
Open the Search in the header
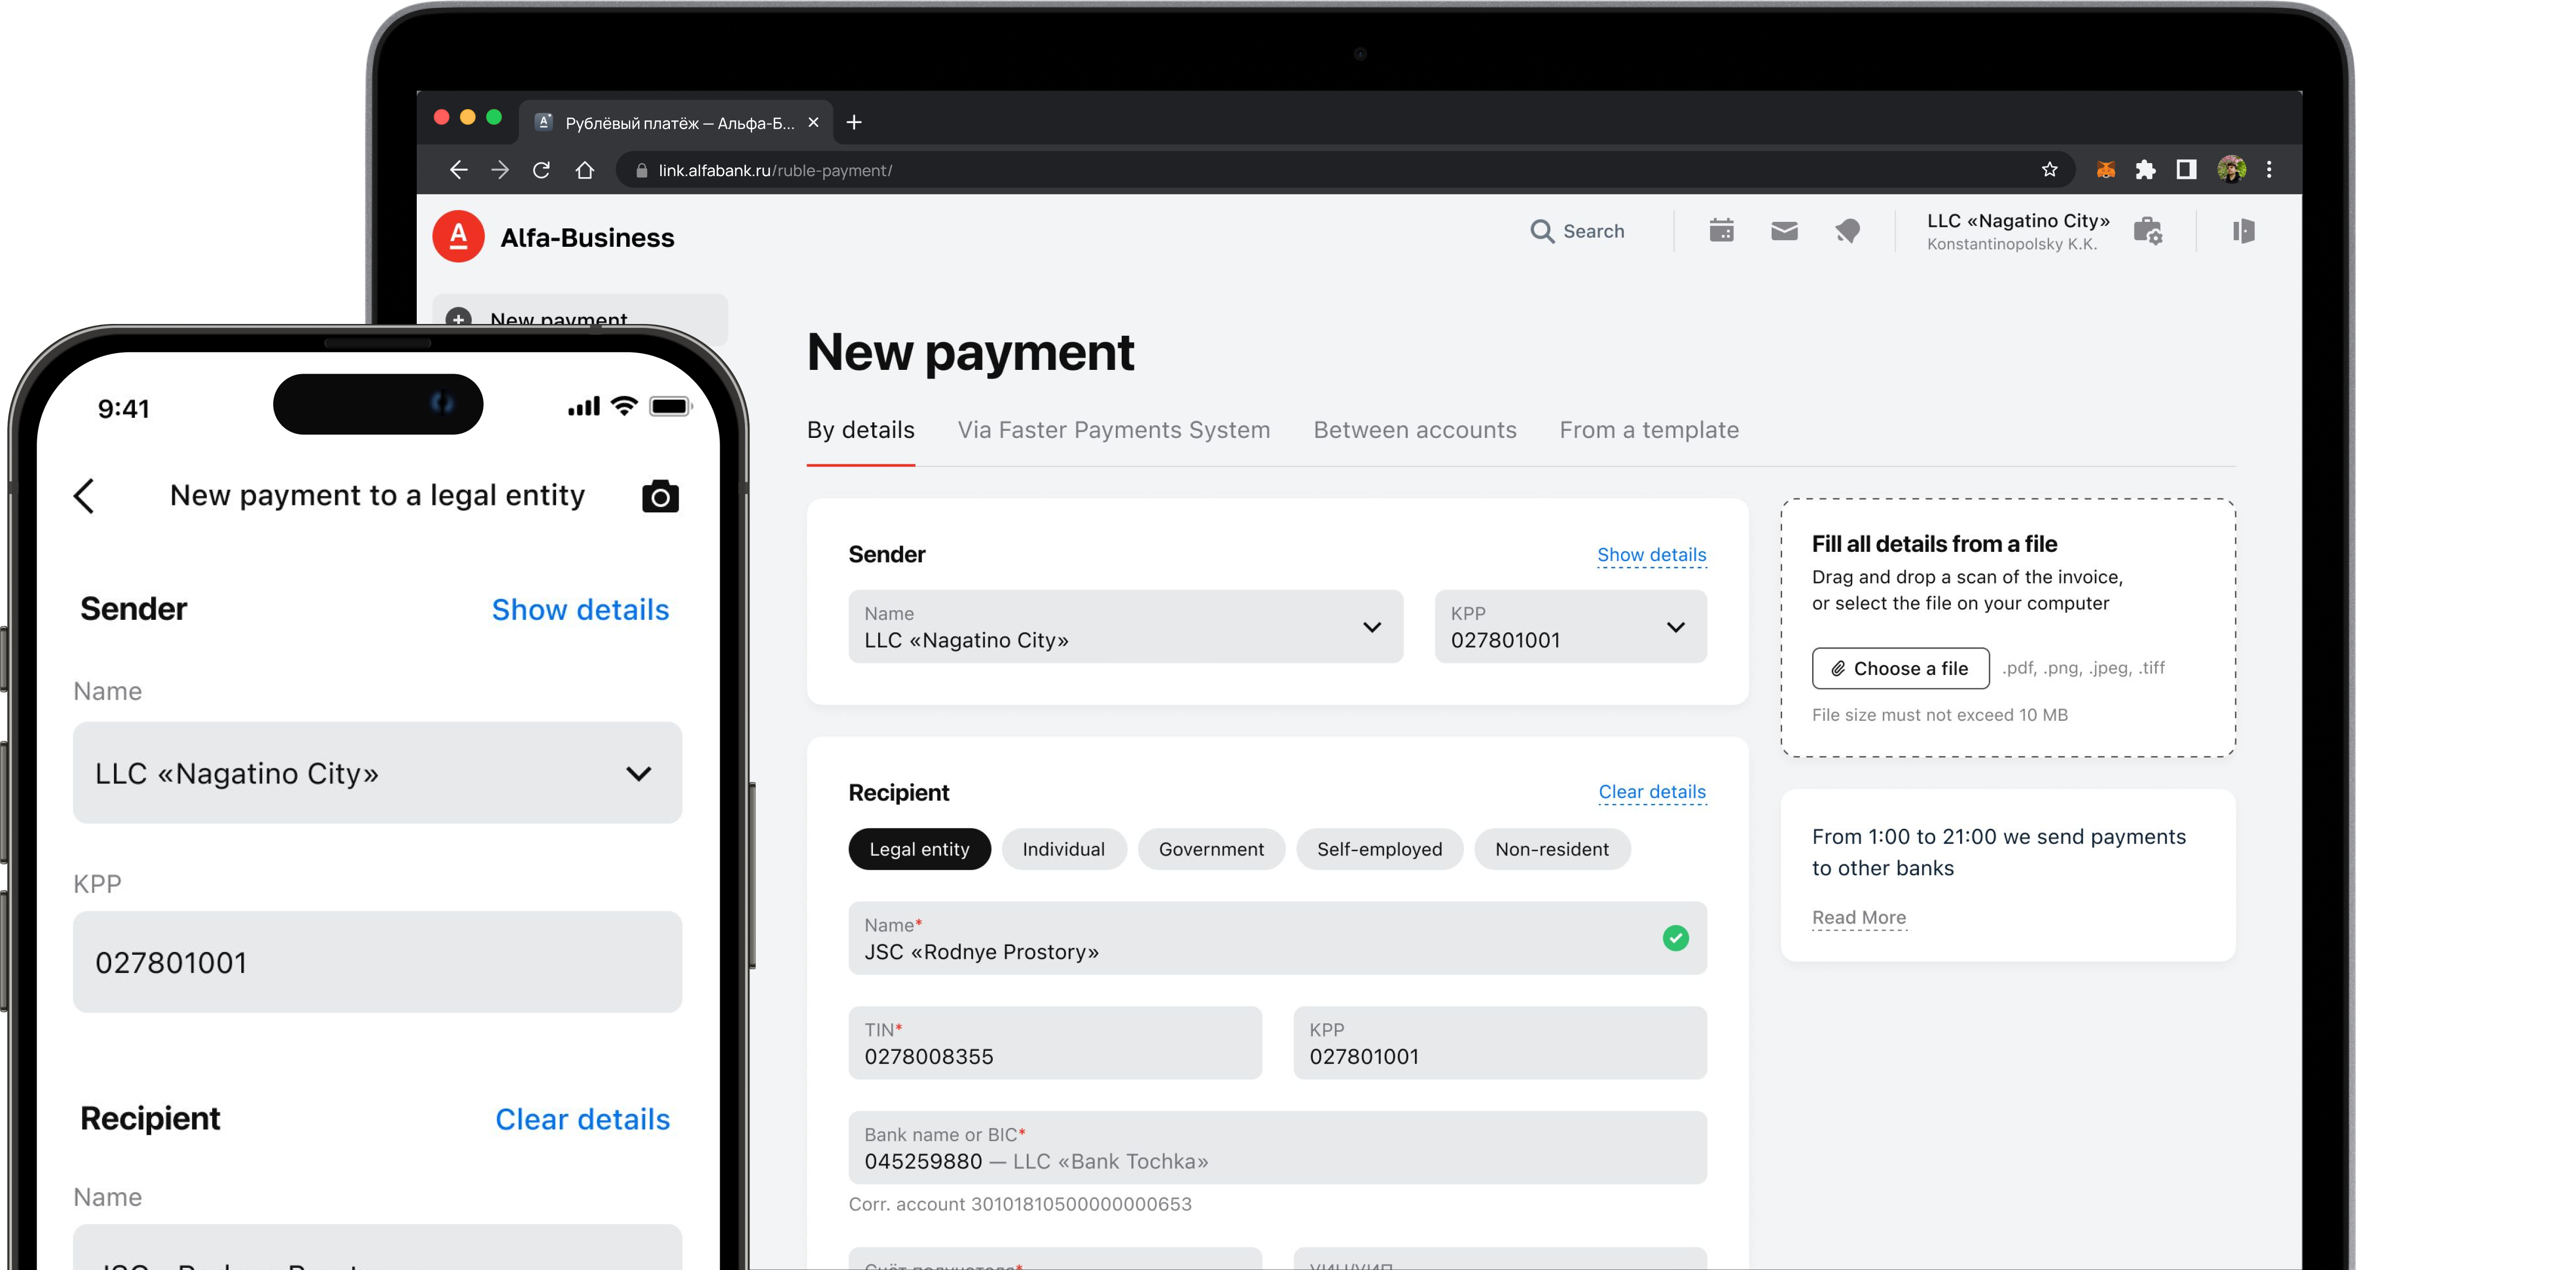tap(1578, 231)
